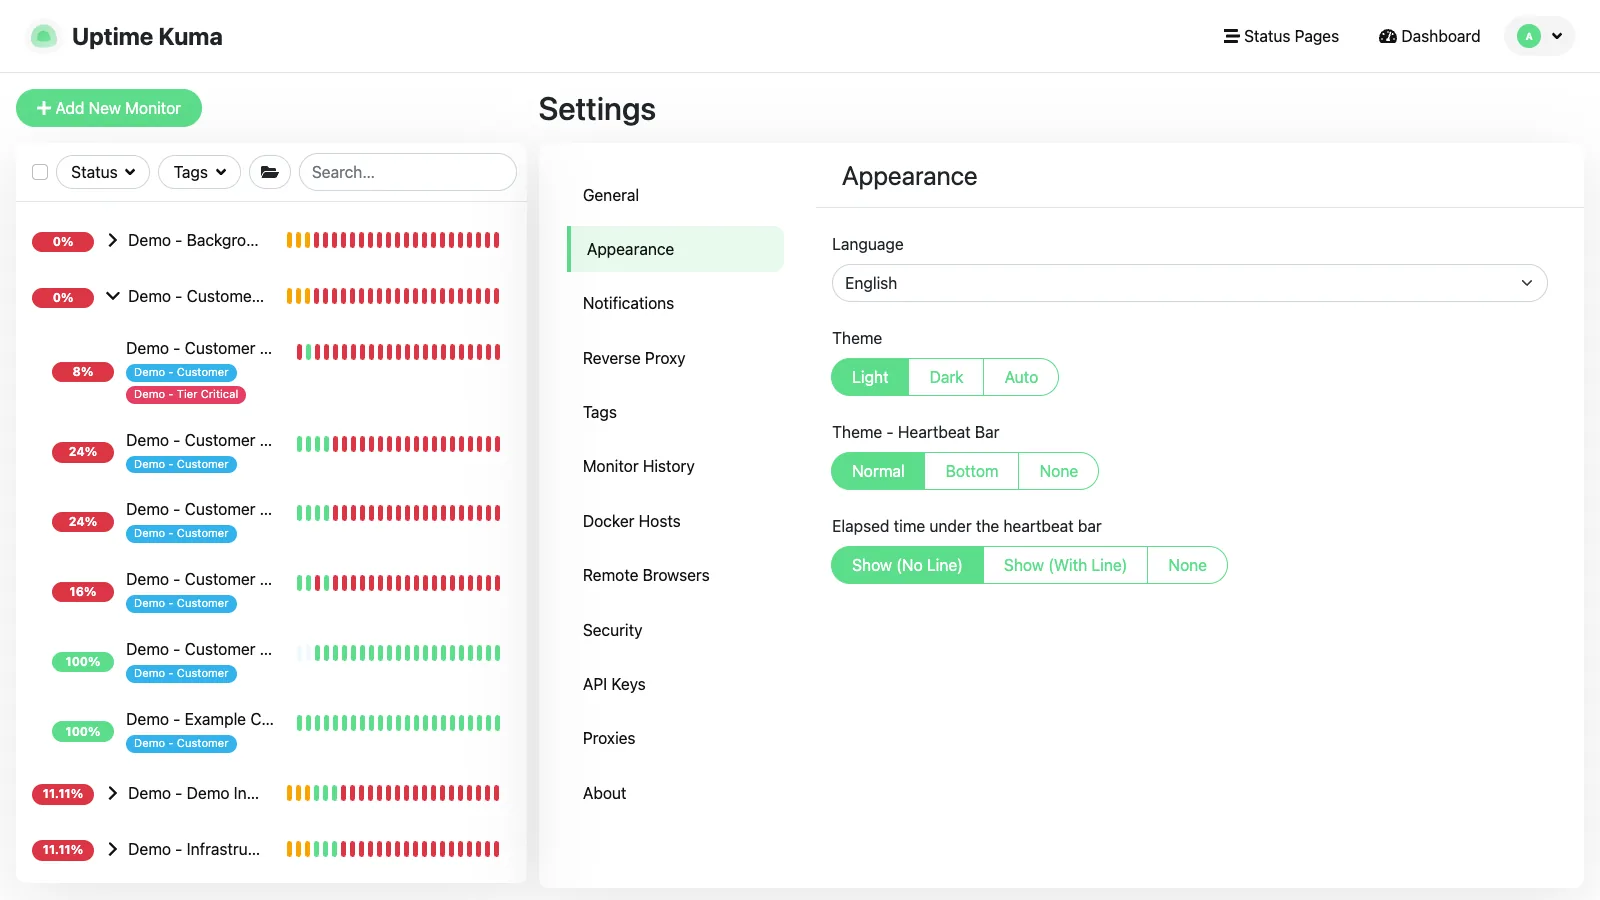Expand the Demo - Demo In... group

(x=113, y=793)
